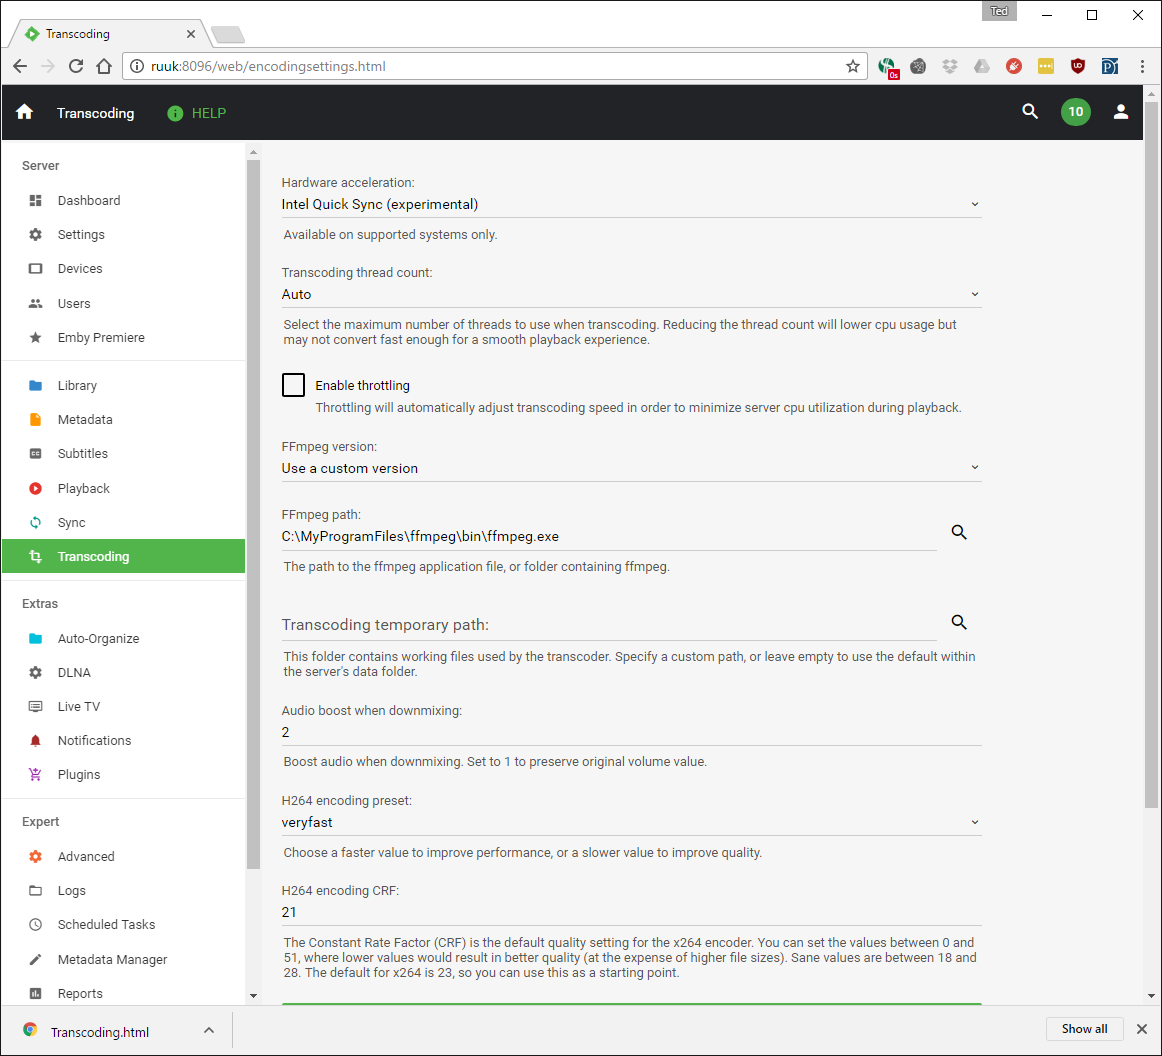1162x1056 pixels.
Task: Click the Subtitles CC icon
Action: 36,454
